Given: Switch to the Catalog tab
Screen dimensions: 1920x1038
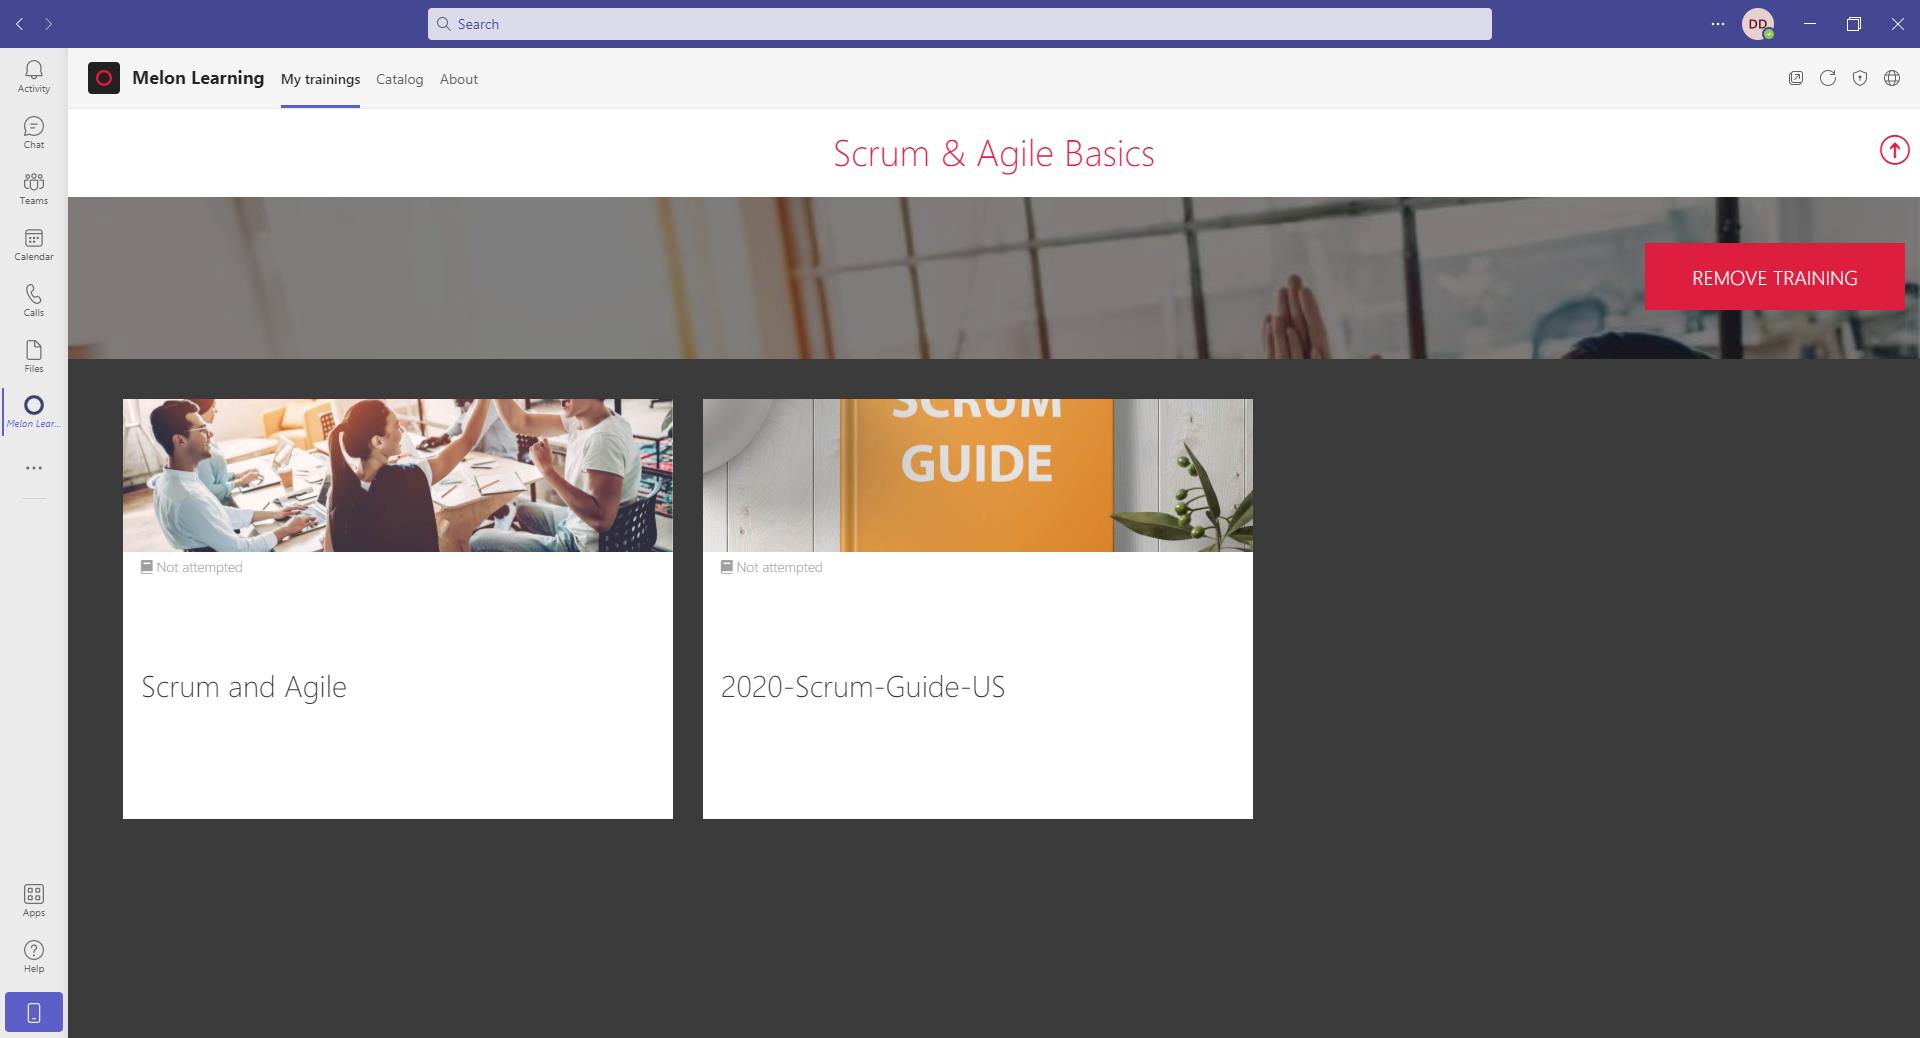Looking at the screenshot, I should point(399,79).
